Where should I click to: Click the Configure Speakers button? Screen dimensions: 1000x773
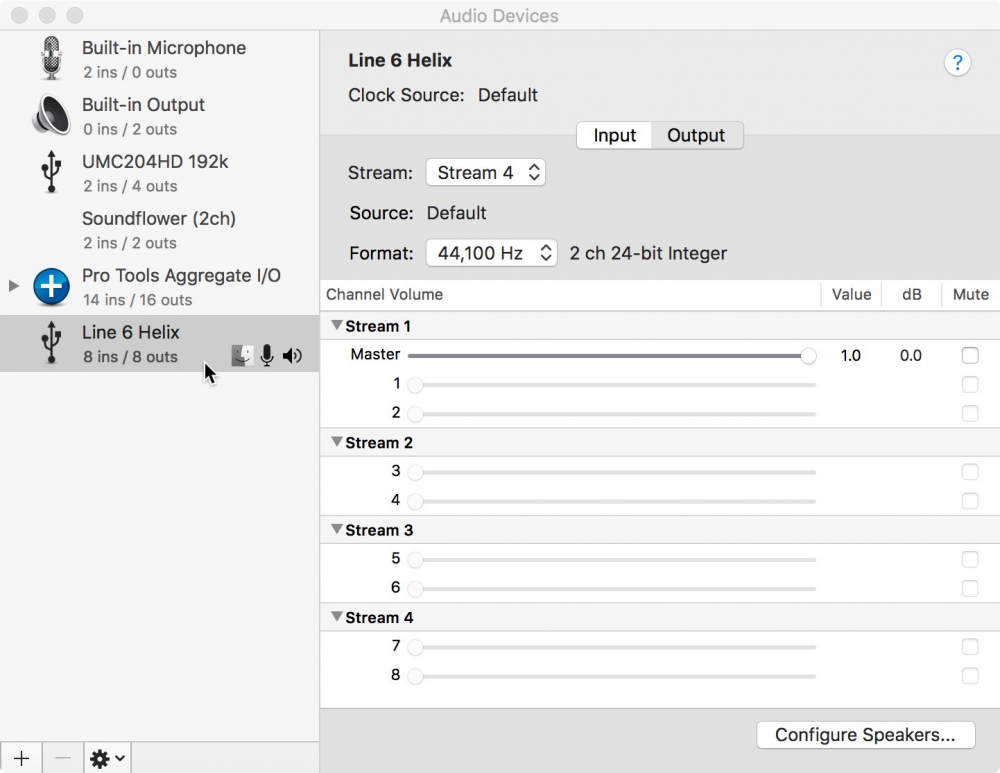[x=865, y=735]
